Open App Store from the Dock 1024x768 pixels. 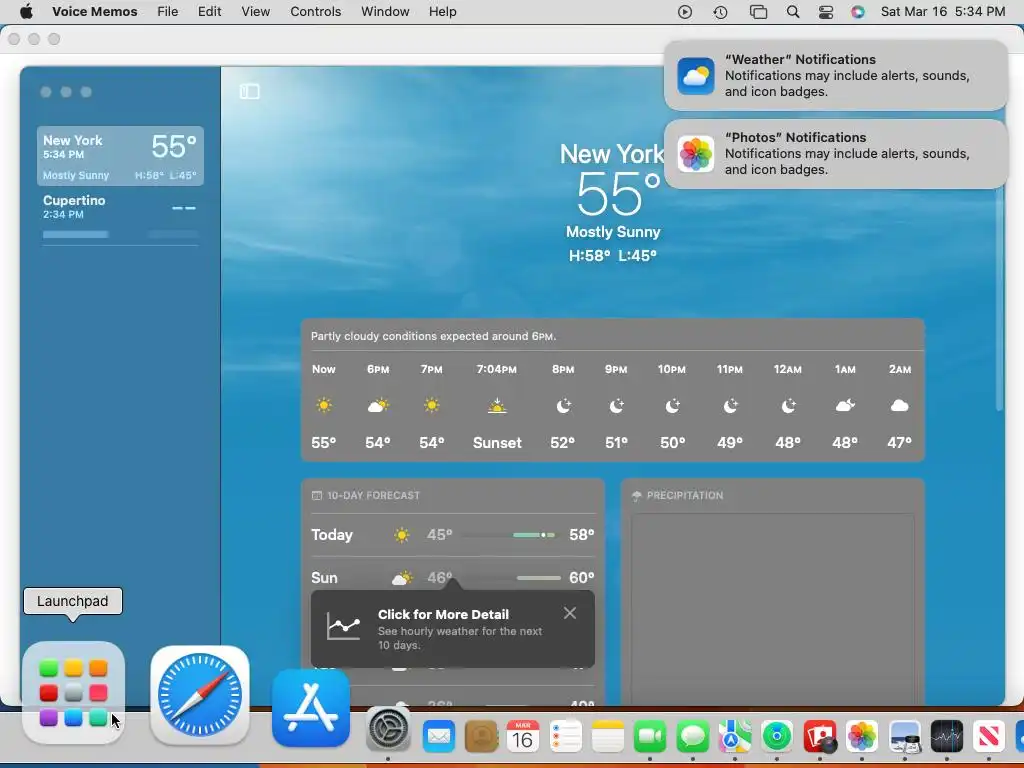(x=311, y=709)
